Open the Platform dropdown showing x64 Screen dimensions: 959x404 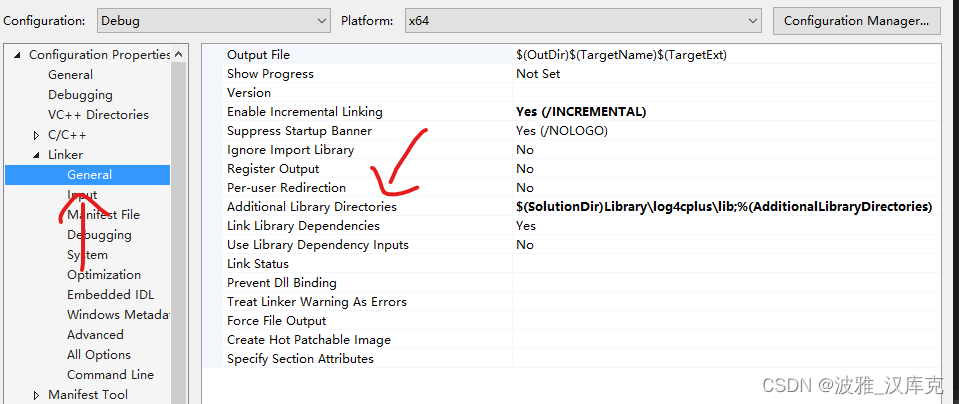click(x=583, y=21)
